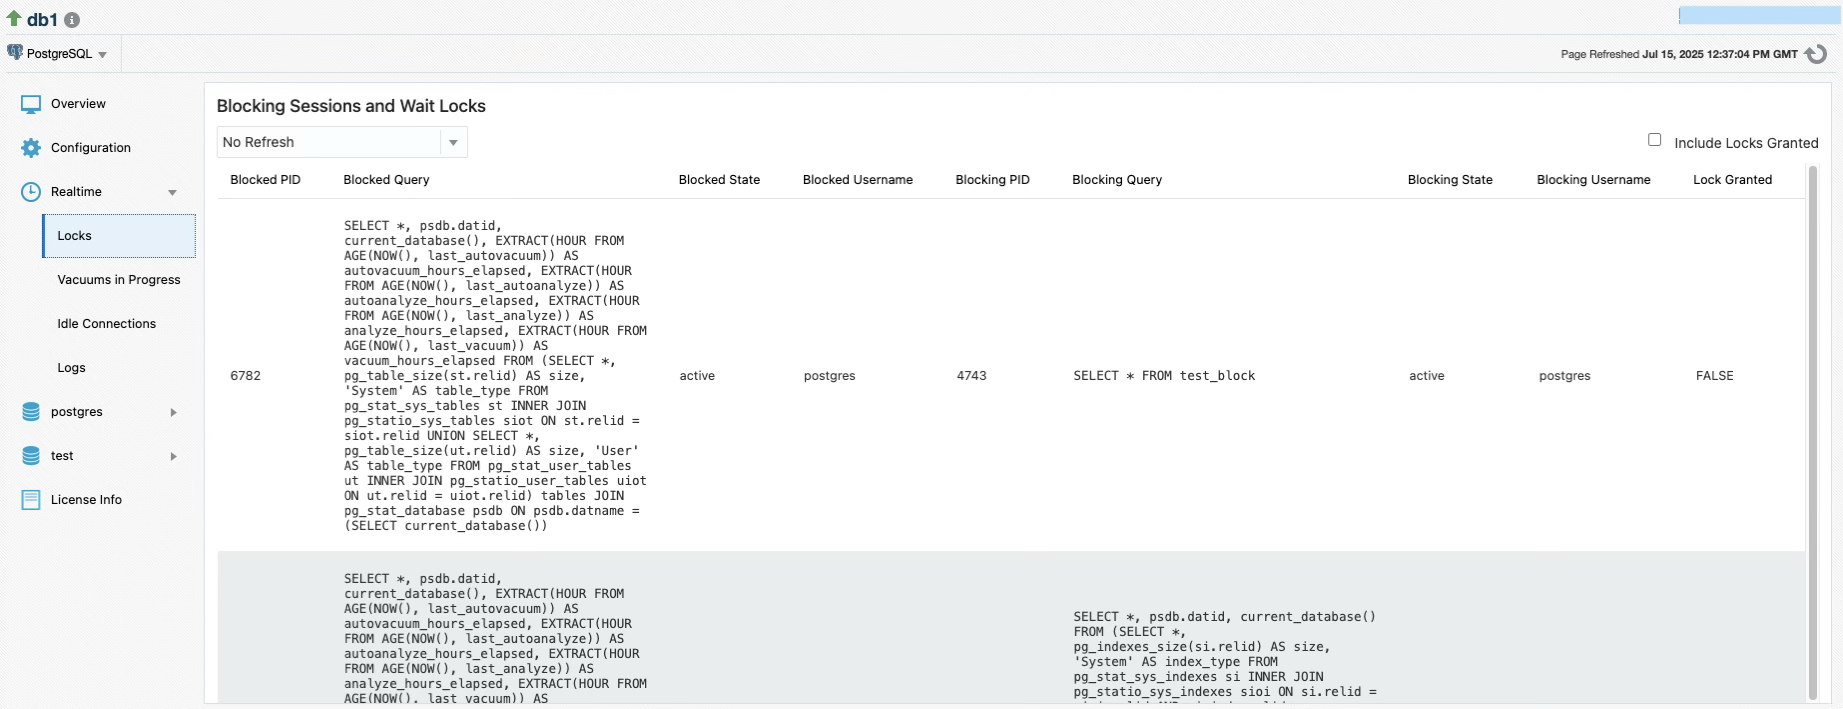Click the Configuration gear icon
Viewport: 1843px width, 709px height.
31,148
